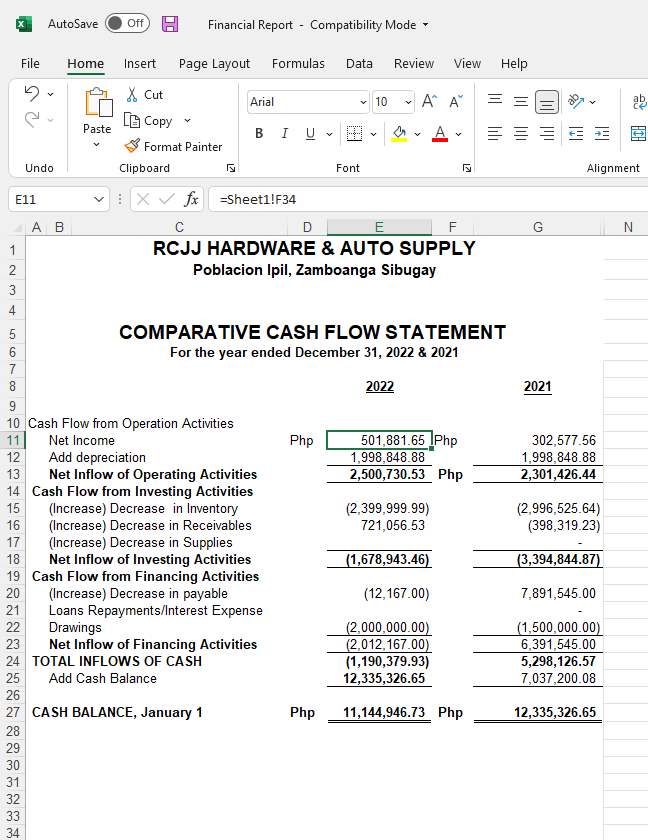This screenshot has width=648, height=840.
Task: Open Insert Function fx button
Action: pyautogui.click(x=191, y=199)
